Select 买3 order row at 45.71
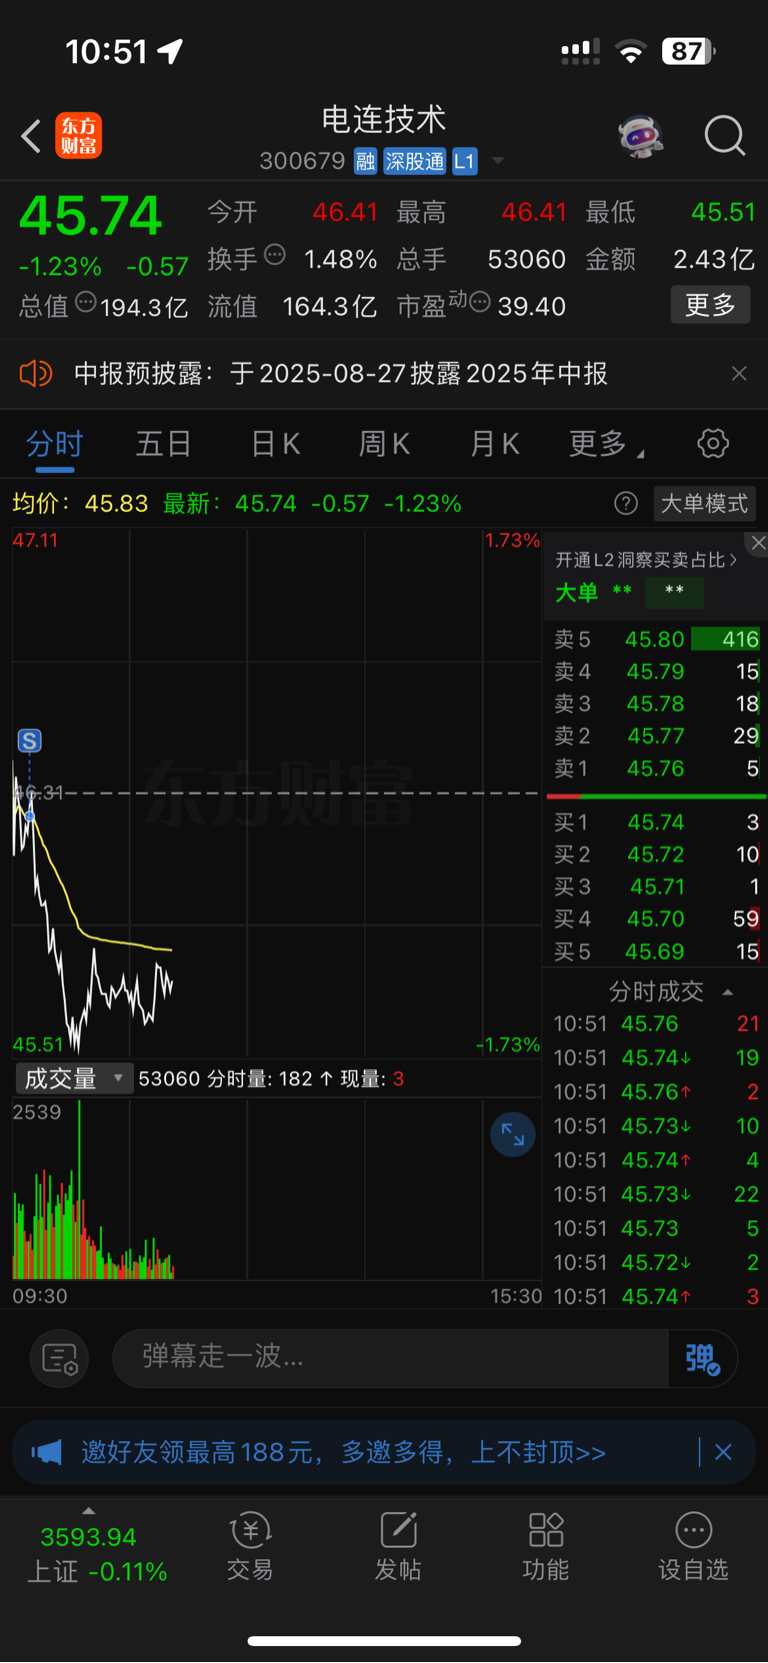 tap(656, 886)
